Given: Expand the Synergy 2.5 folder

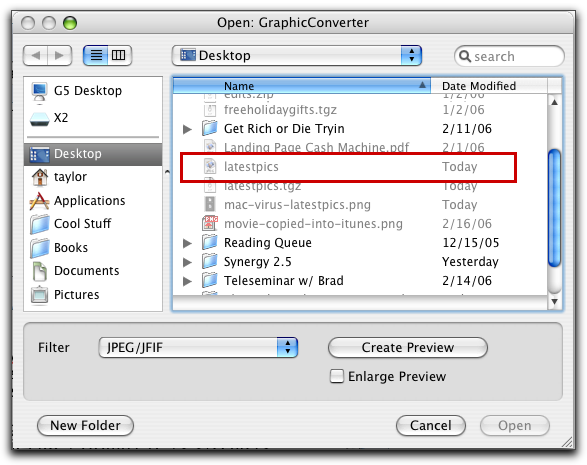Looking at the screenshot, I should [x=188, y=262].
